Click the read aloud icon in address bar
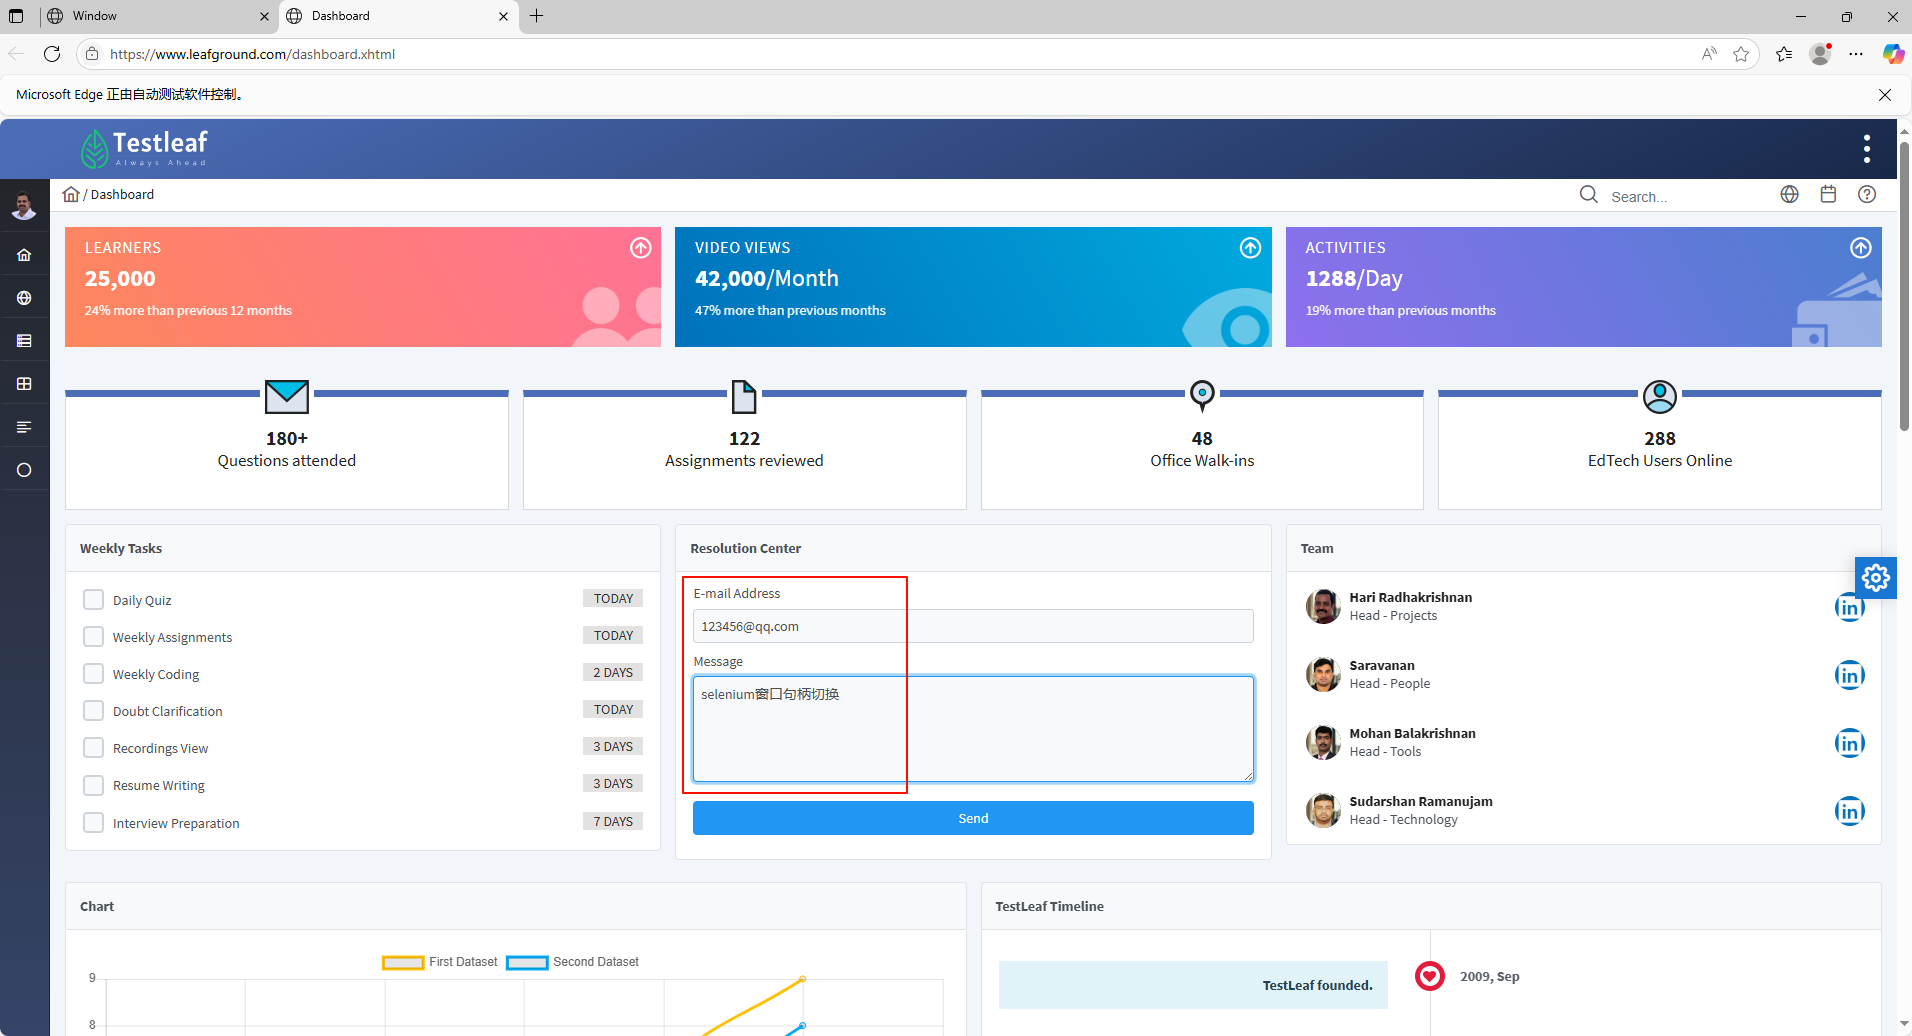Image resolution: width=1912 pixels, height=1036 pixels. 1709,54
